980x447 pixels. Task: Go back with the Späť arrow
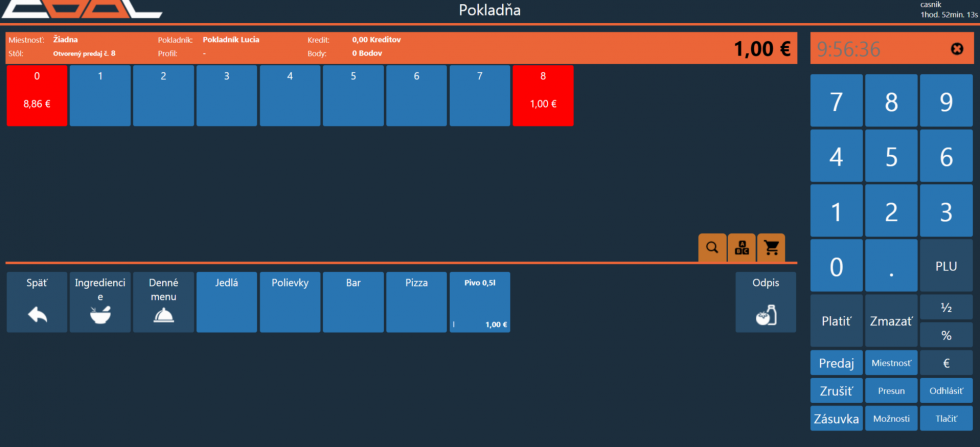[37, 302]
